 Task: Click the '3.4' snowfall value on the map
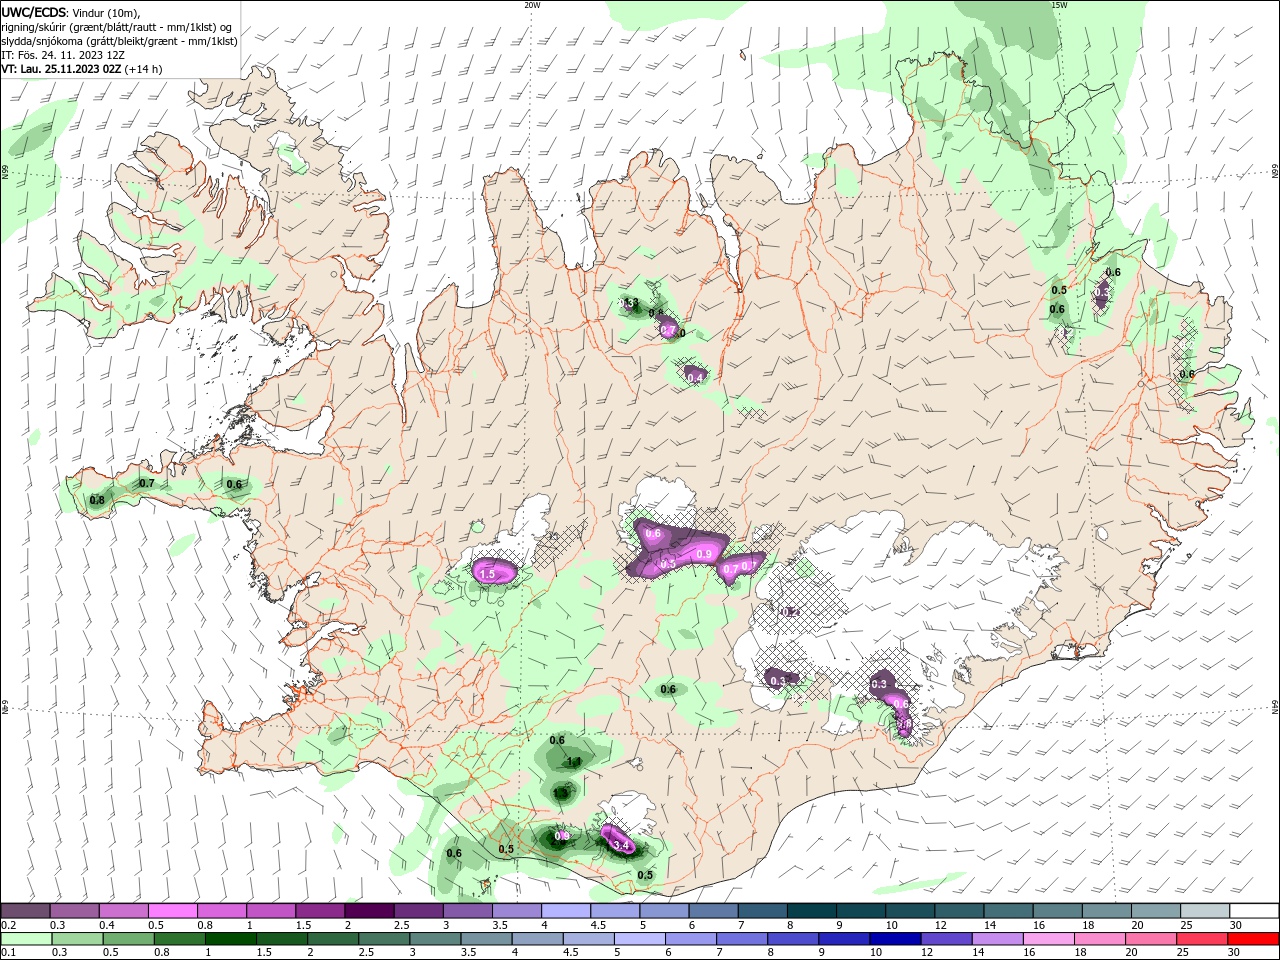(621, 846)
